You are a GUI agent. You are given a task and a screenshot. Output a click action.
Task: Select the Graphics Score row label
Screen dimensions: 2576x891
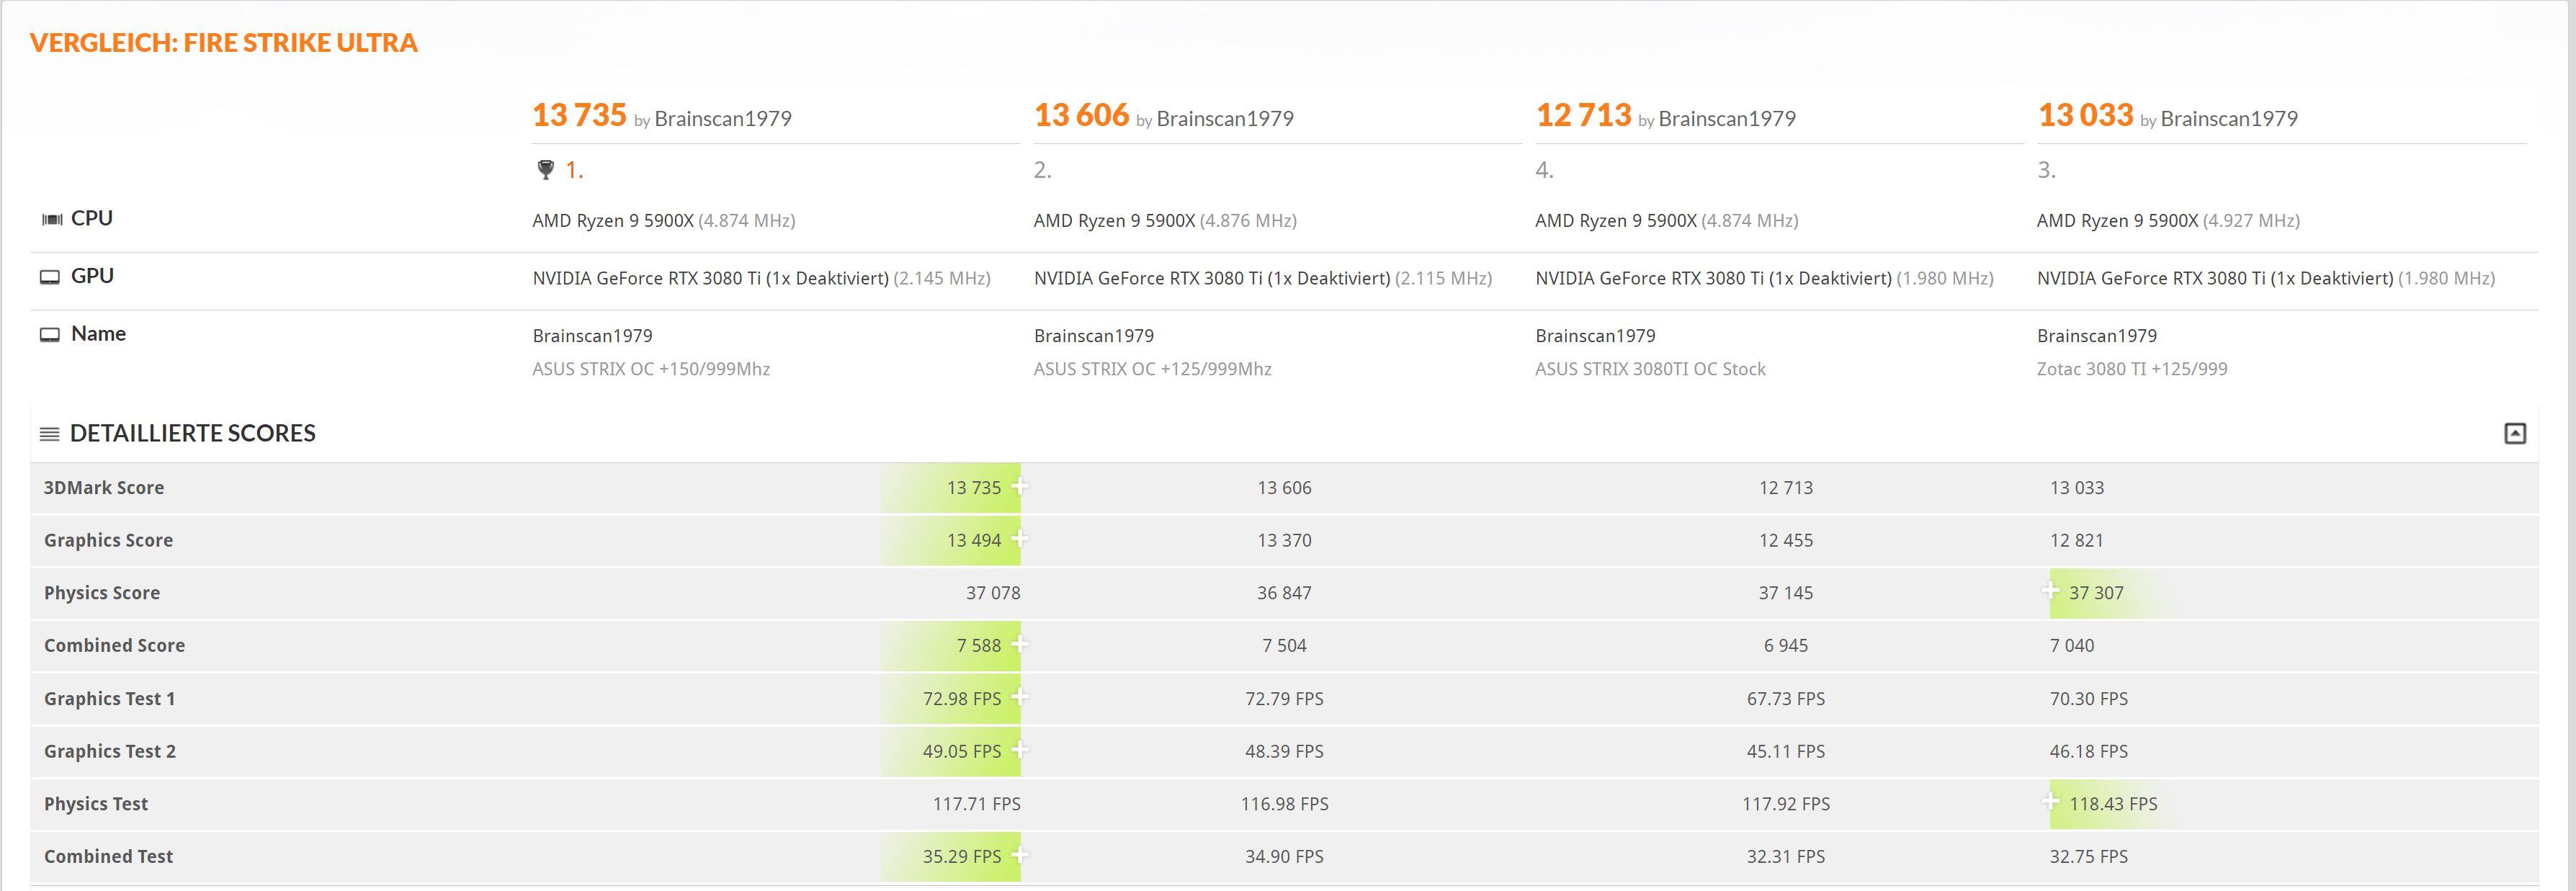tap(108, 541)
